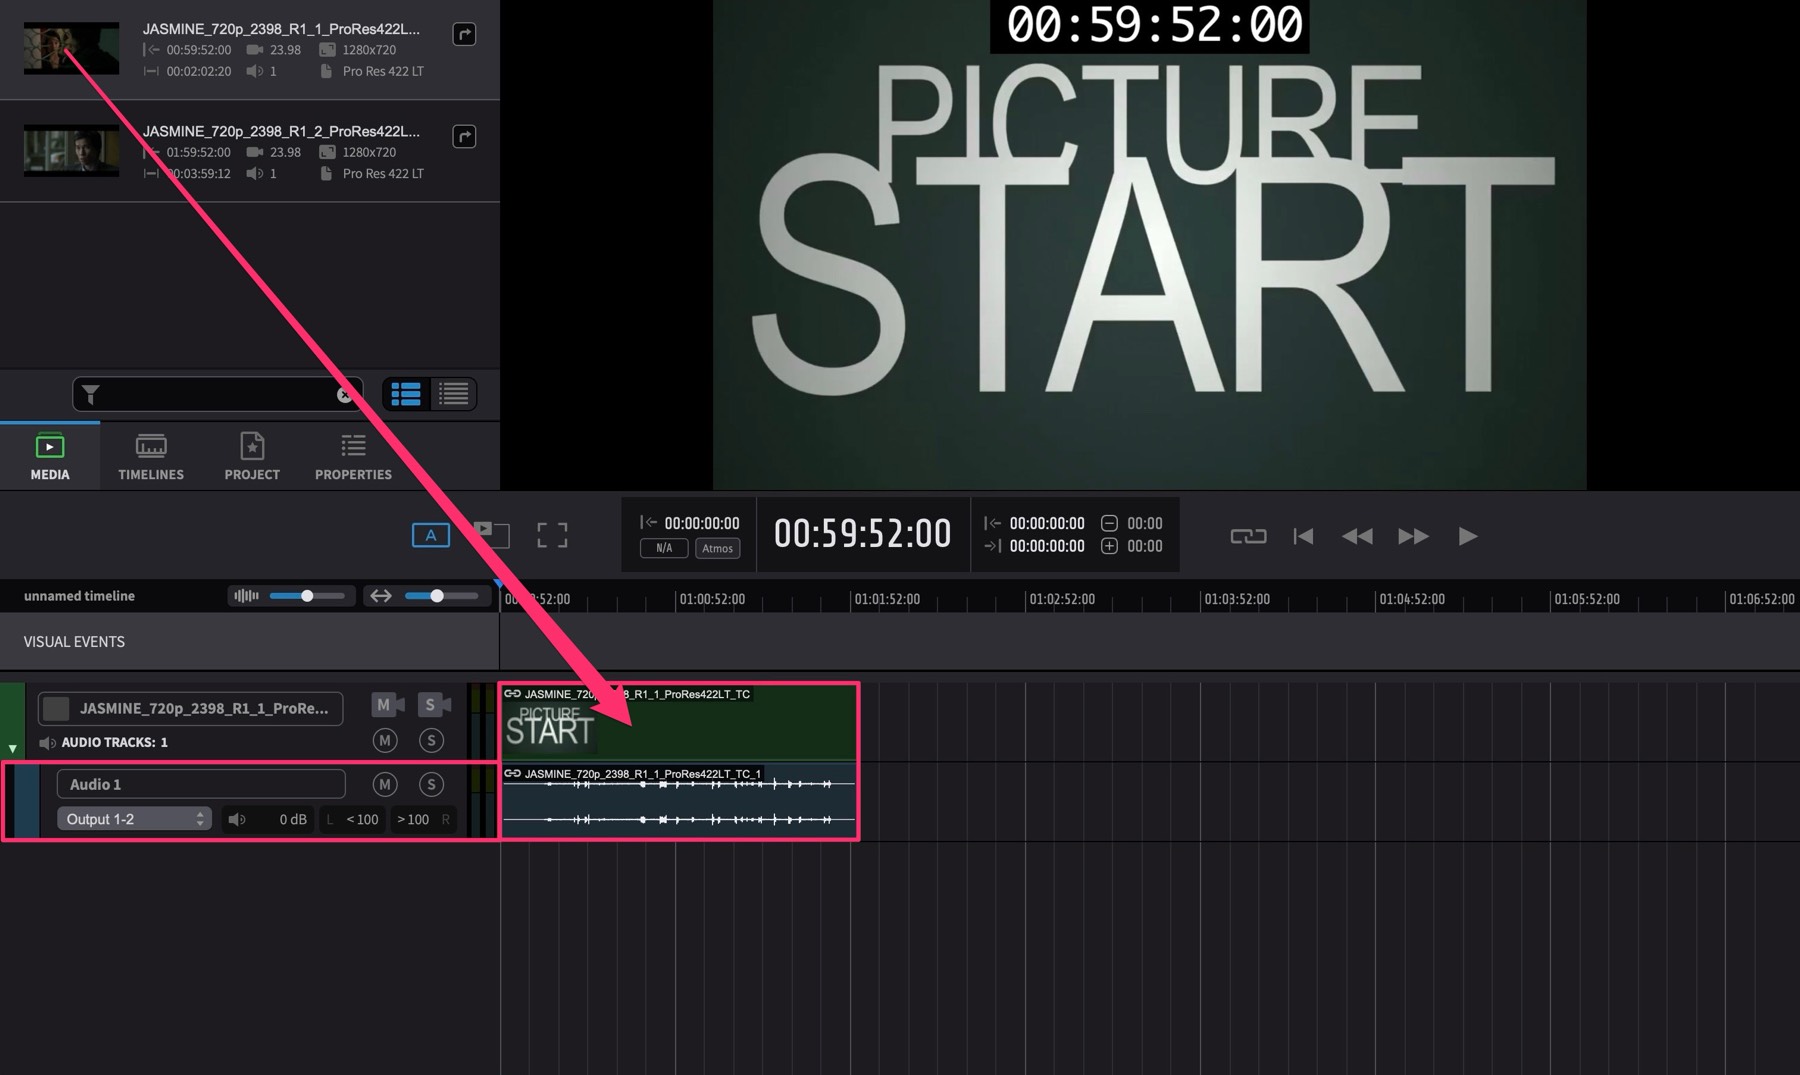Click the mark-in timecode field
Image resolution: width=1800 pixels, height=1075 pixels.
click(x=1047, y=523)
